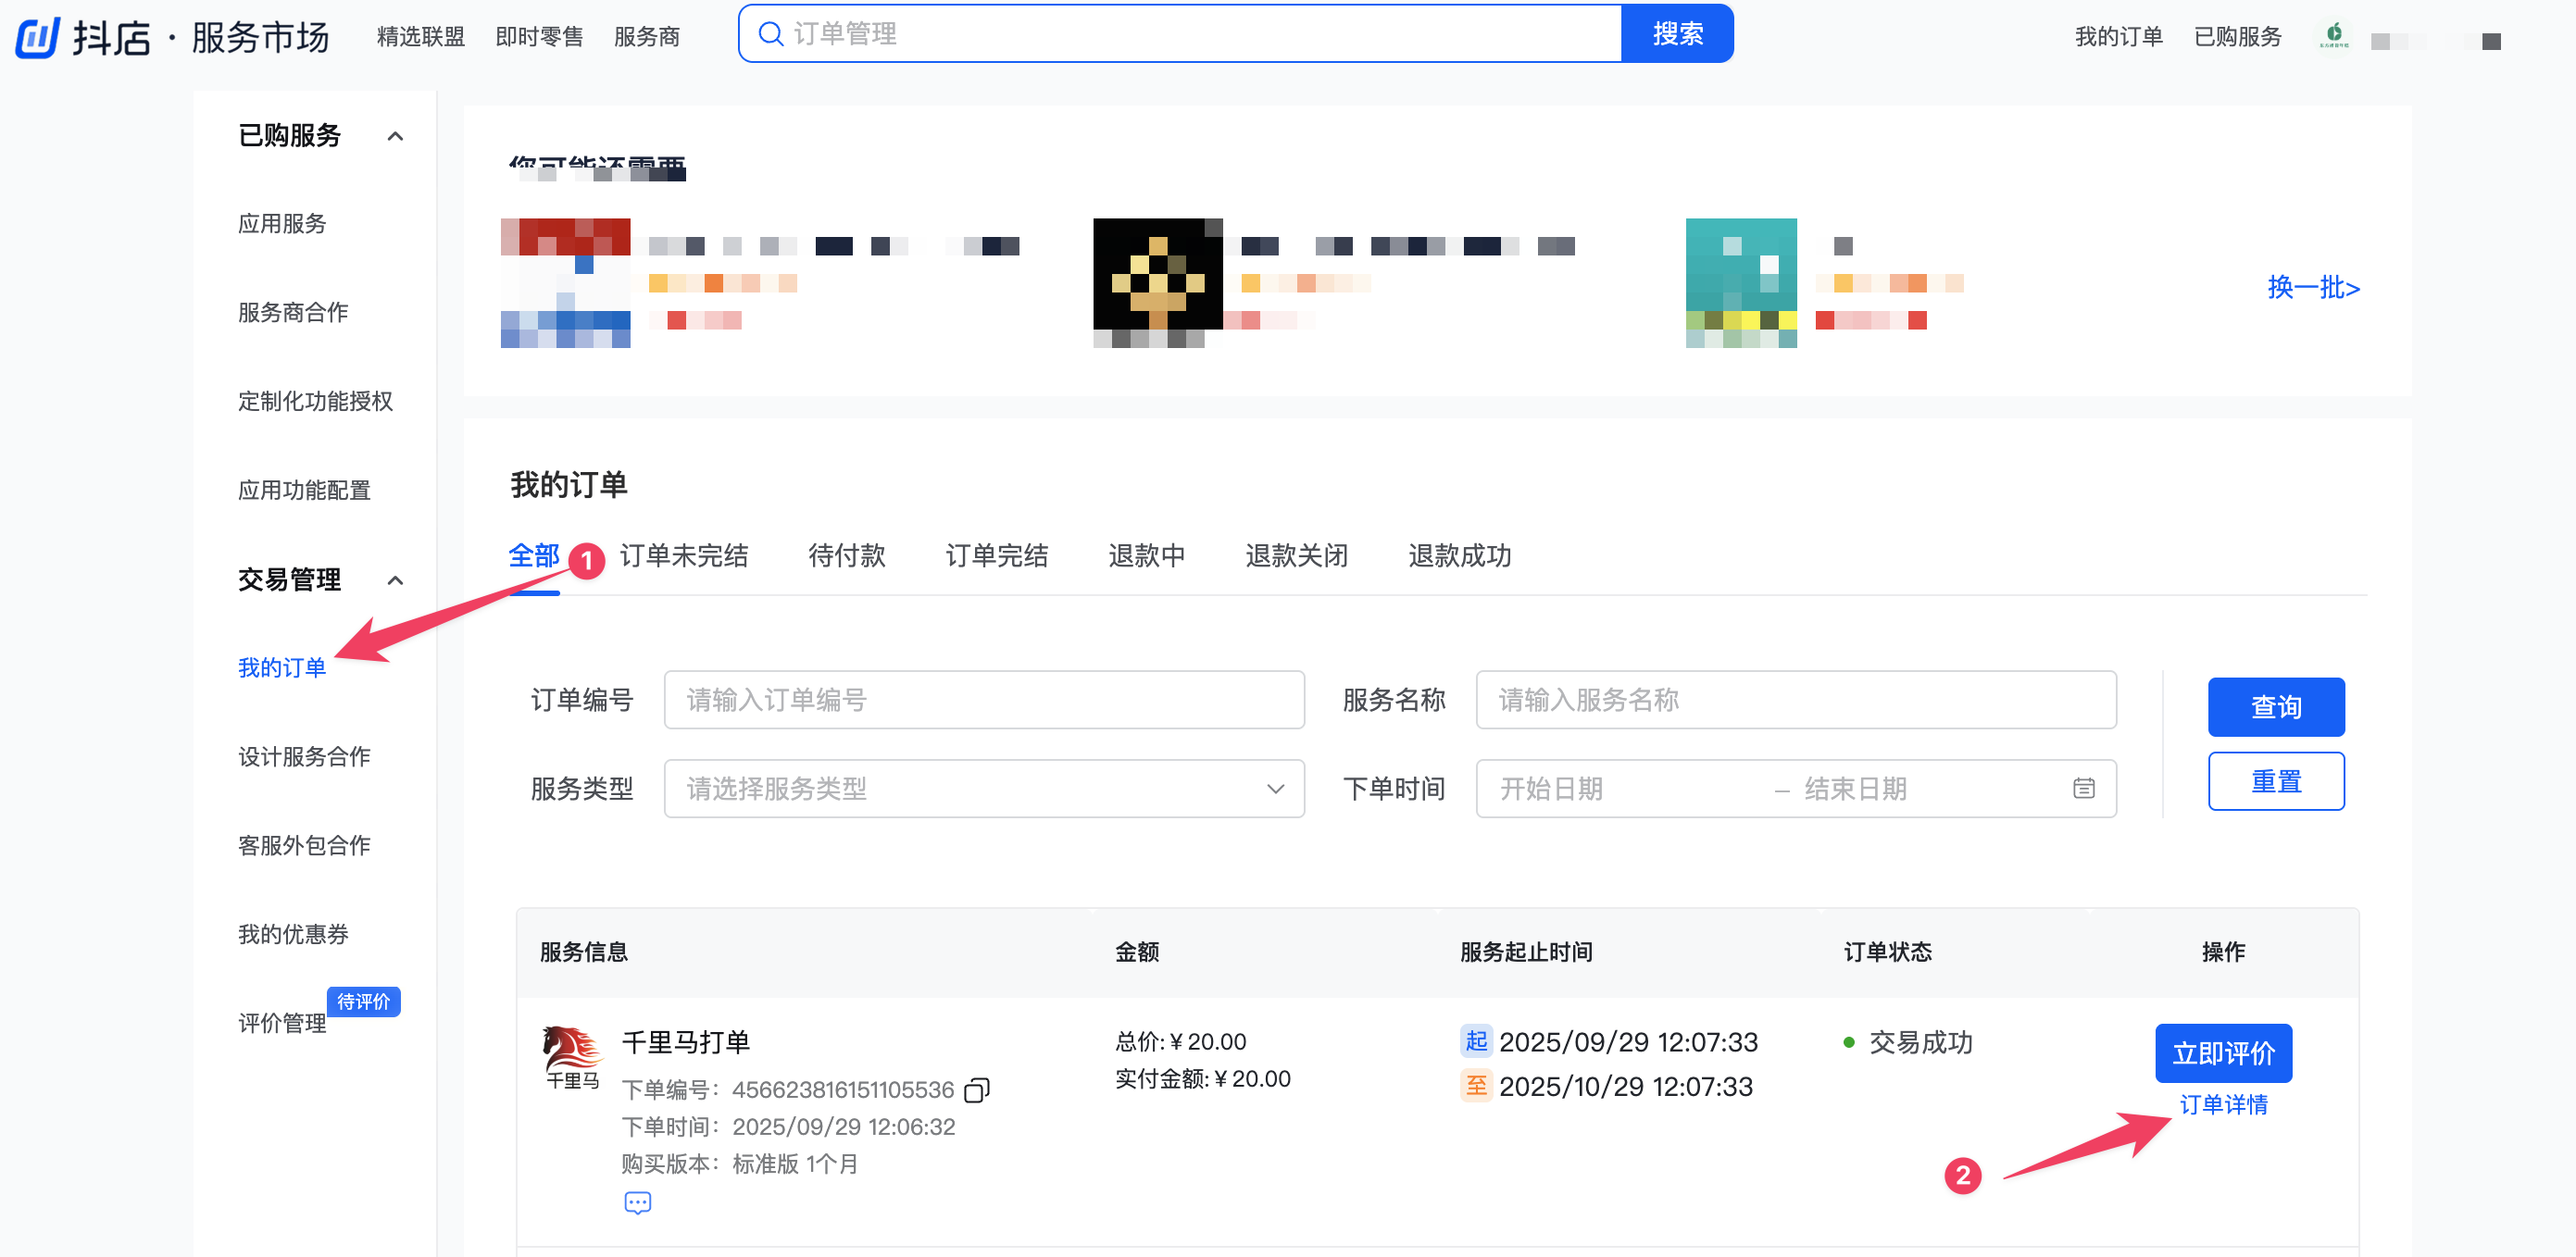Screen dimensions: 2576x1257
Task: Focus the 订单编号 input field
Action: click(x=983, y=699)
